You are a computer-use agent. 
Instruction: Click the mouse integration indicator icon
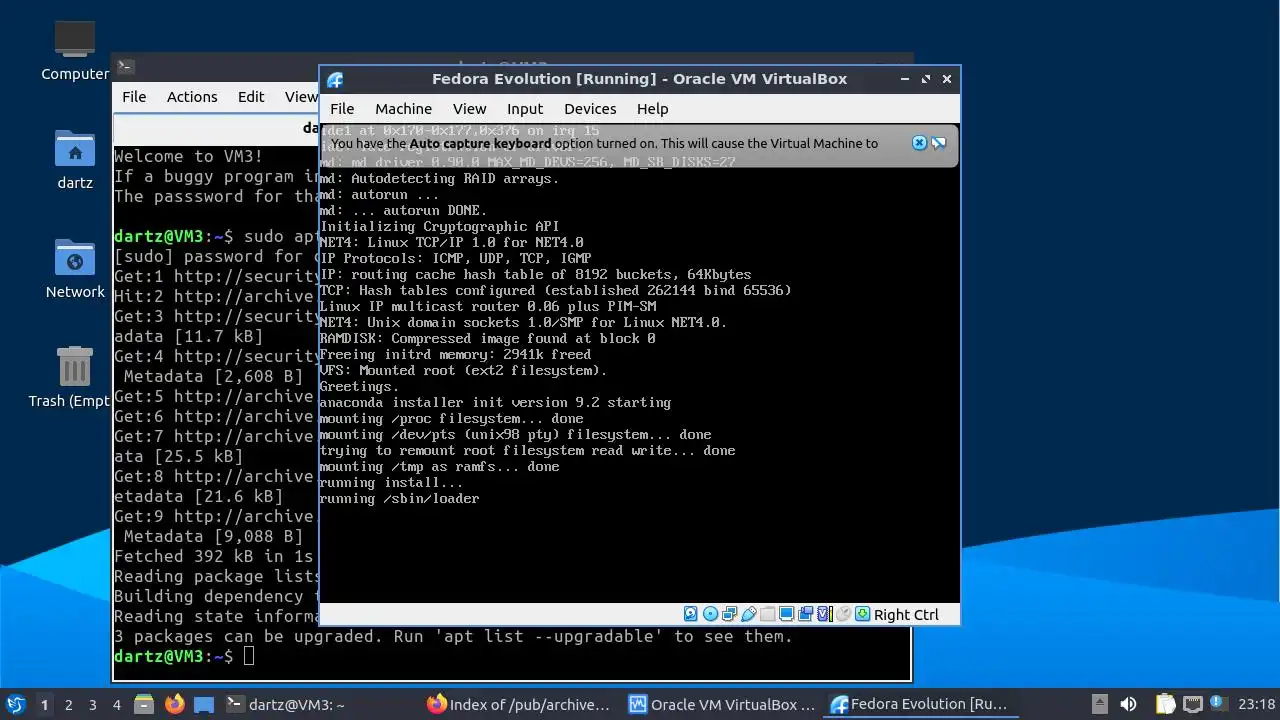(x=843, y=614)
